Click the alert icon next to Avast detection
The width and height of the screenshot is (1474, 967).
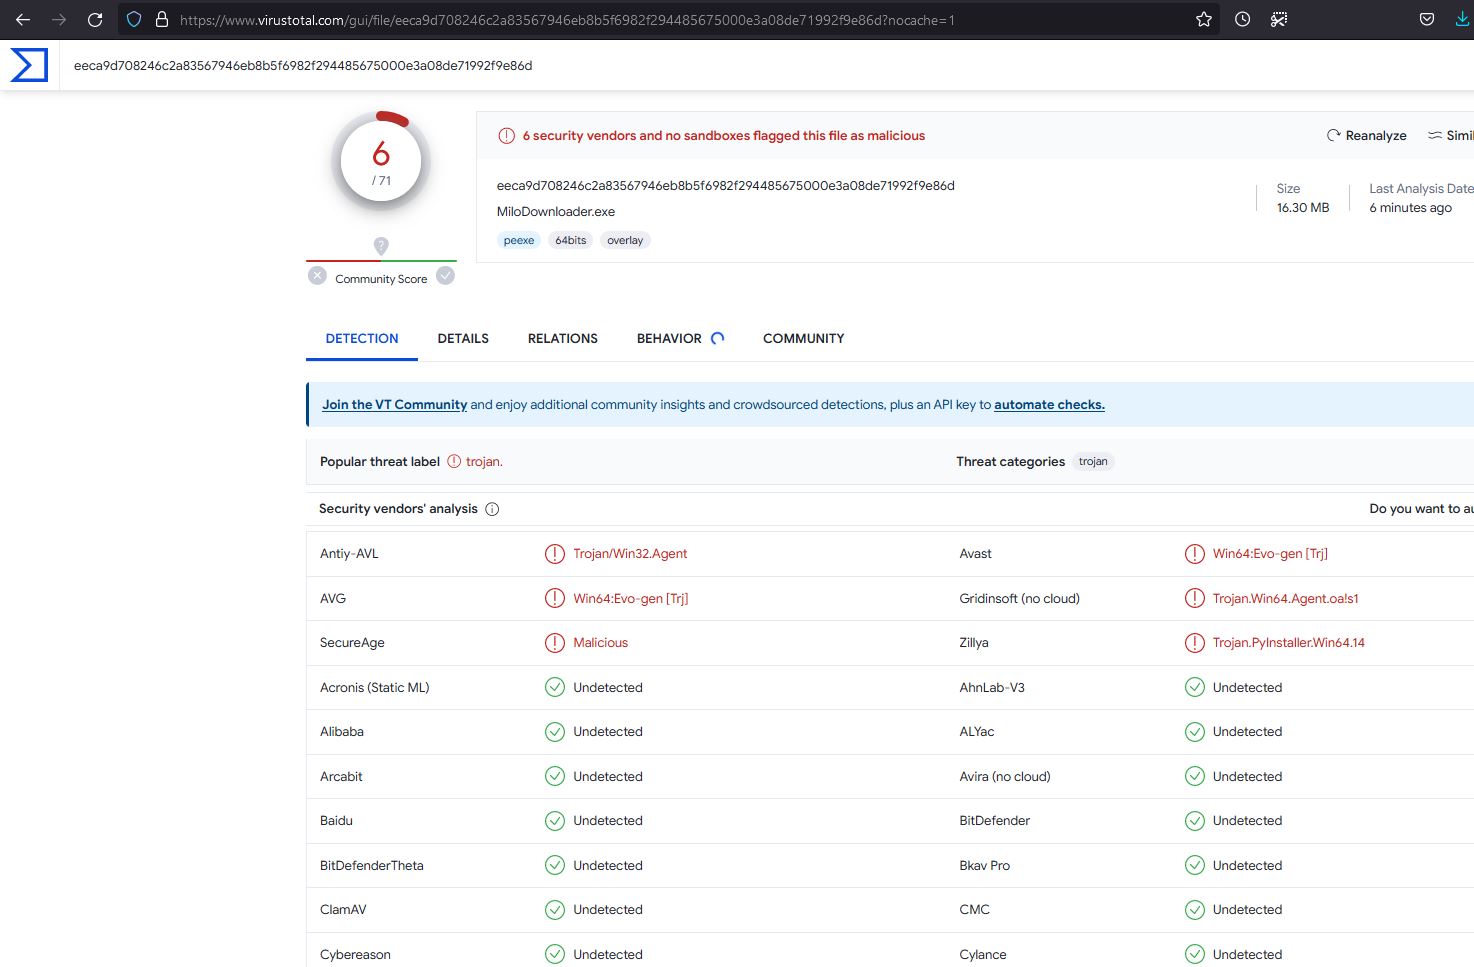[x=1195, y=554]
